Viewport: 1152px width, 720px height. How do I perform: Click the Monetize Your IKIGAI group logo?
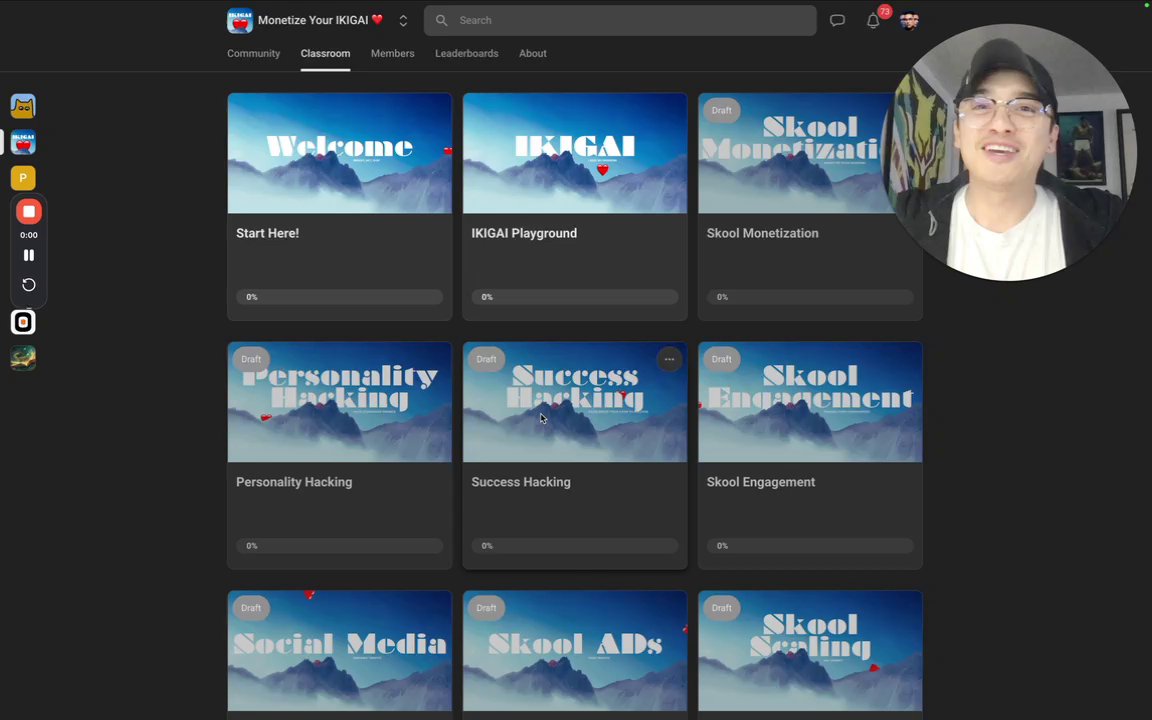click(x=240, y=21)
